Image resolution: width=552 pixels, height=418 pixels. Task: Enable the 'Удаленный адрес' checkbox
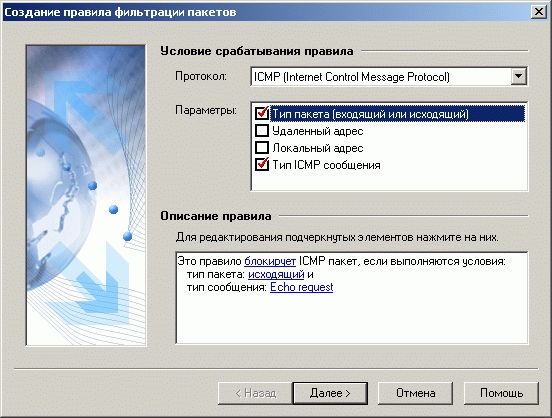click(262, 131)
